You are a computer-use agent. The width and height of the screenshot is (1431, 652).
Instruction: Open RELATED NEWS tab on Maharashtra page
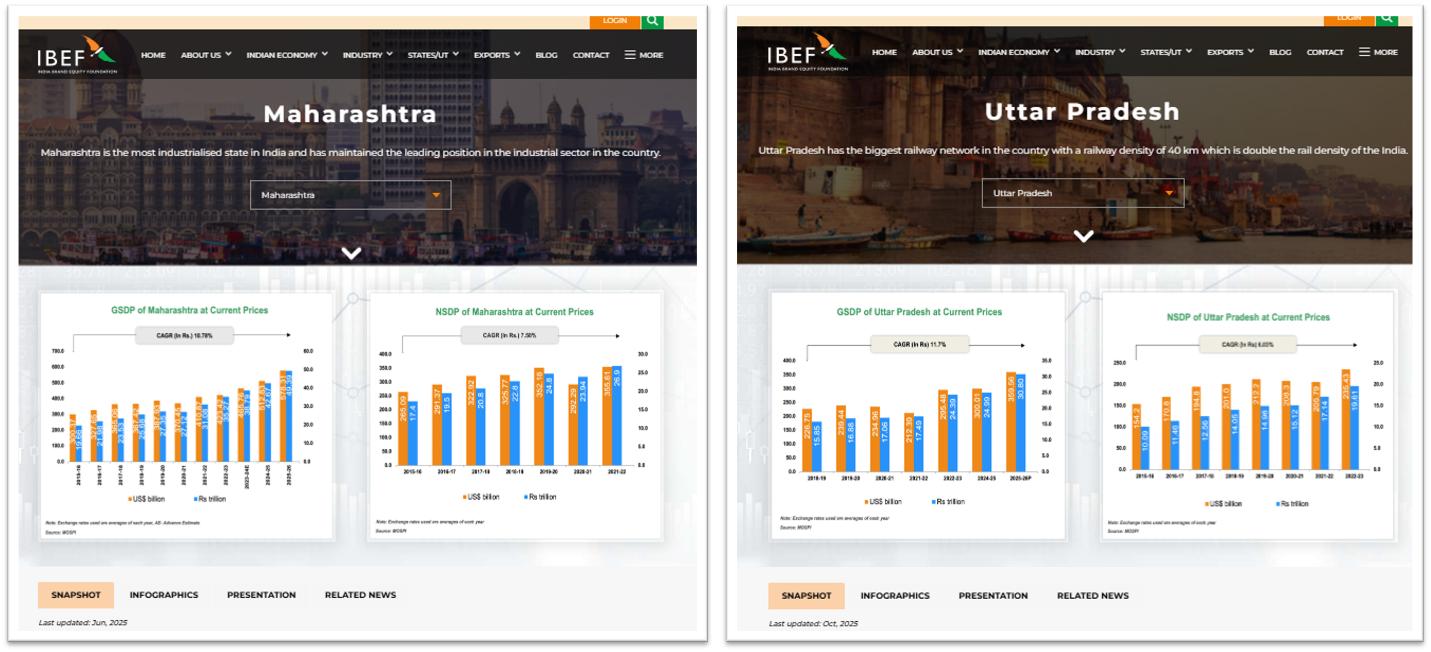coord(360,595)
